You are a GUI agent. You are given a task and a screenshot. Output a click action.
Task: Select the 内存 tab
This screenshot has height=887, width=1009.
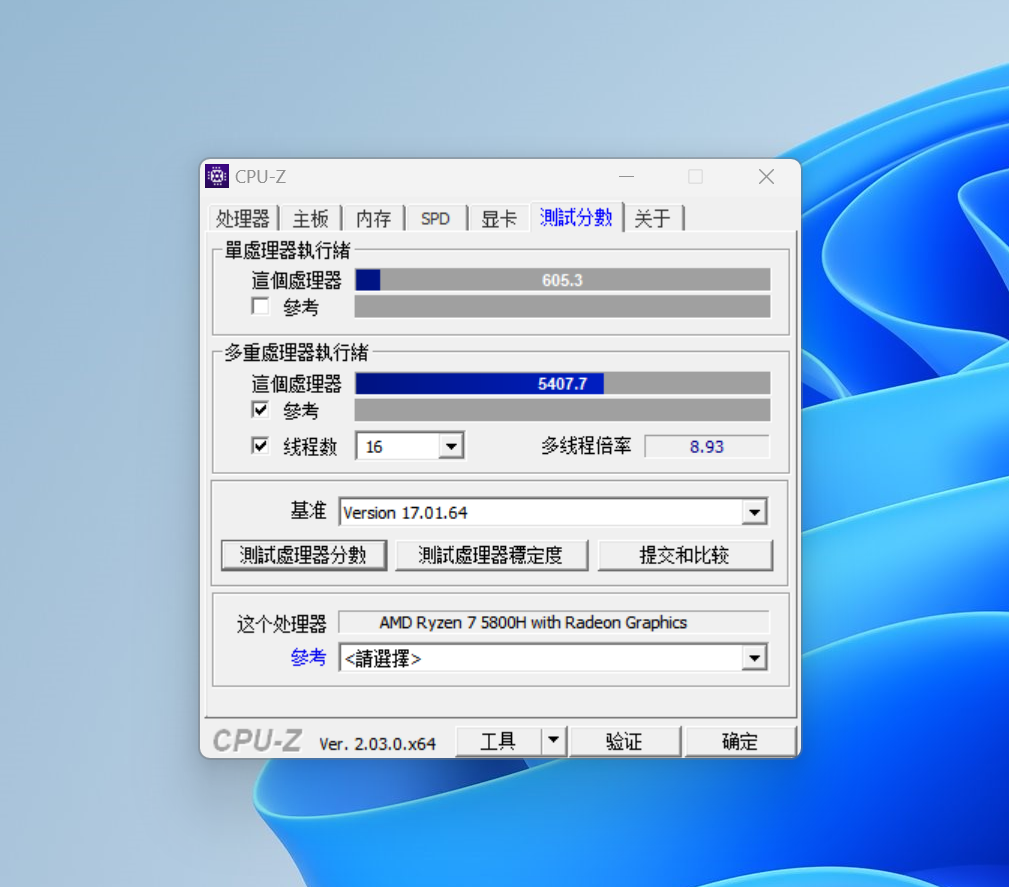tap(373, 218)
